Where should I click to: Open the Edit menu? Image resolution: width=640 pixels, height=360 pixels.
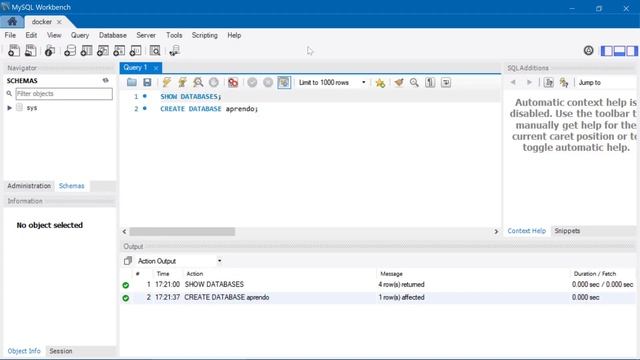[x=31, y=35]
